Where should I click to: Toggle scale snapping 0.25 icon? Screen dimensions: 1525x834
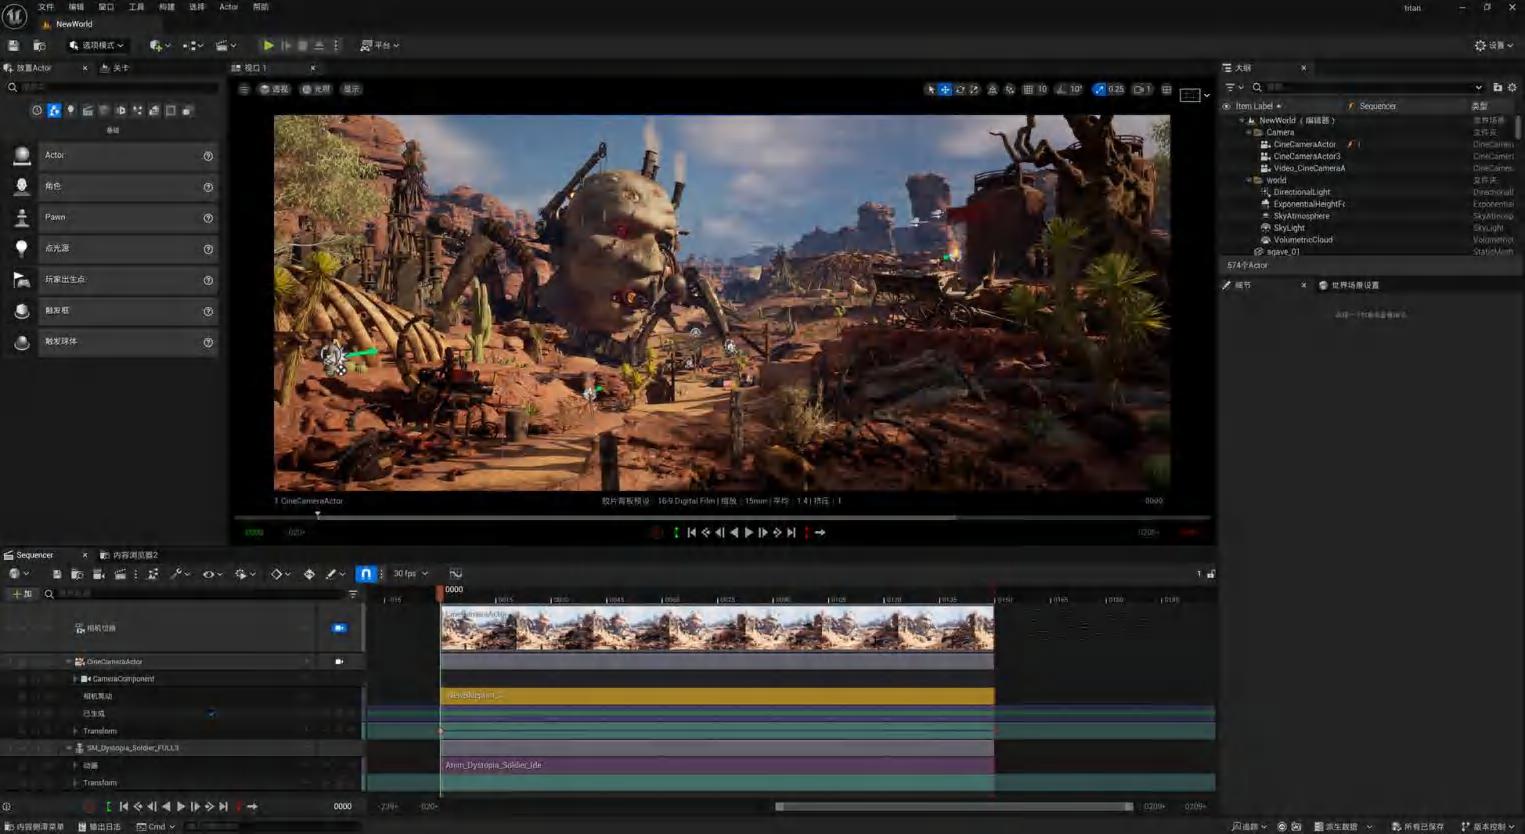(1100, 89)
